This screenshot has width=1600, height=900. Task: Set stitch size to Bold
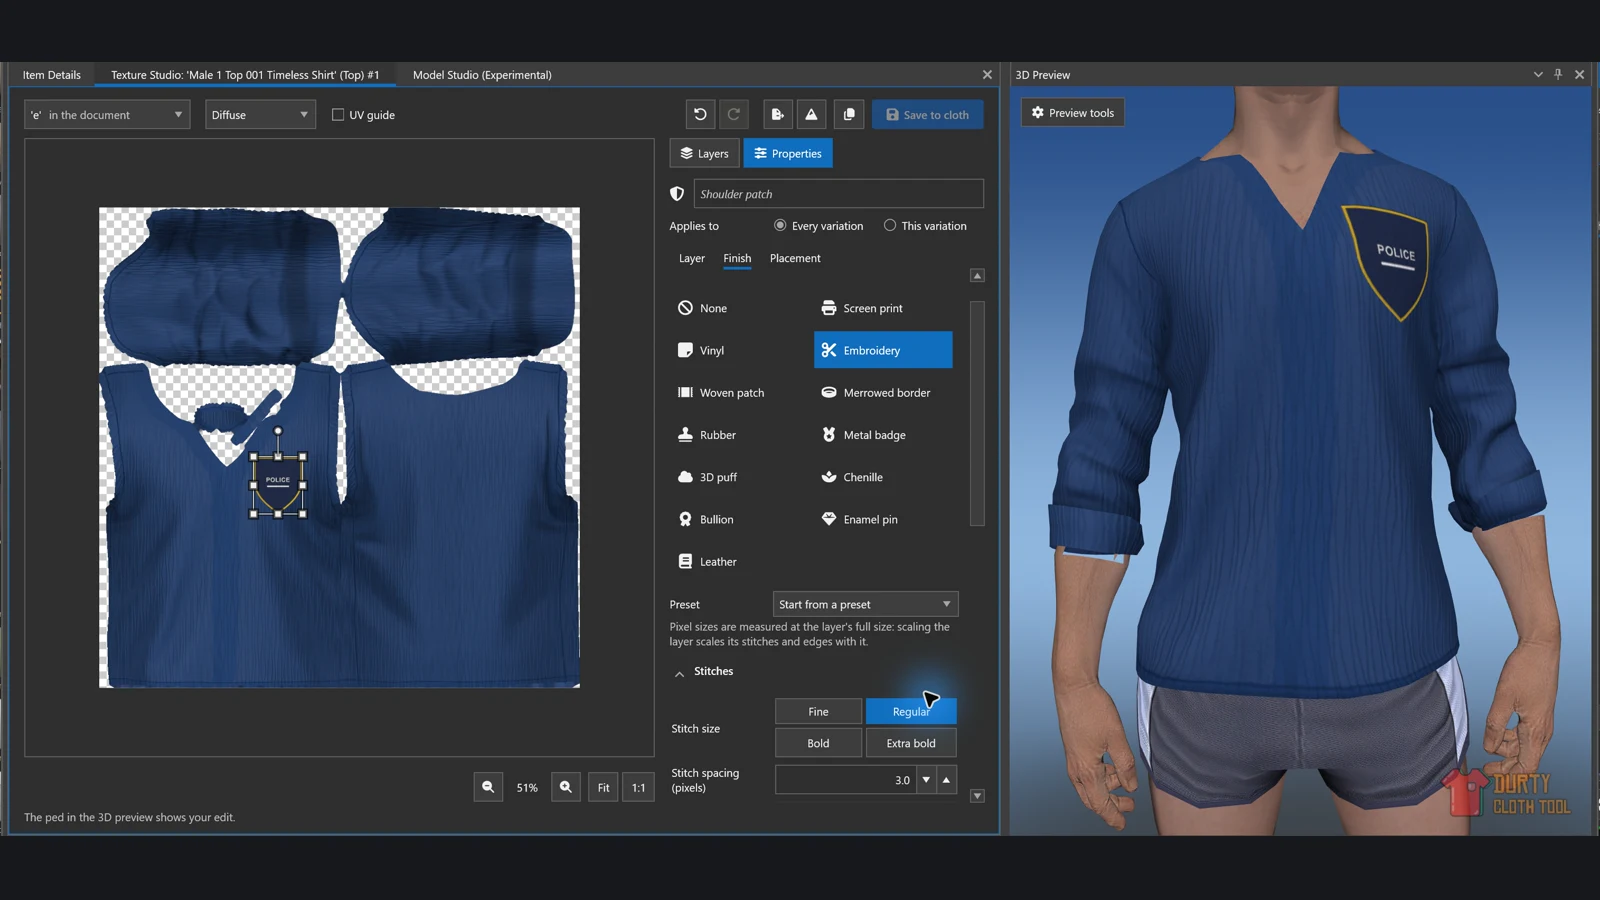pyautogui.click(x=818, y=743)
